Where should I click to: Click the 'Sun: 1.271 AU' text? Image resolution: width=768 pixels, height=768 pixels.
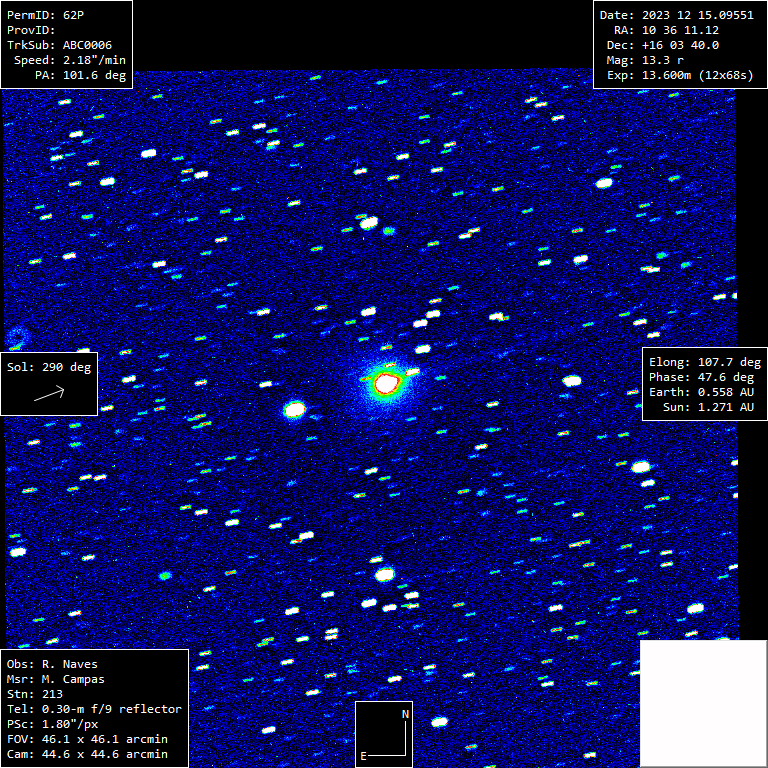tap(708, 407)
